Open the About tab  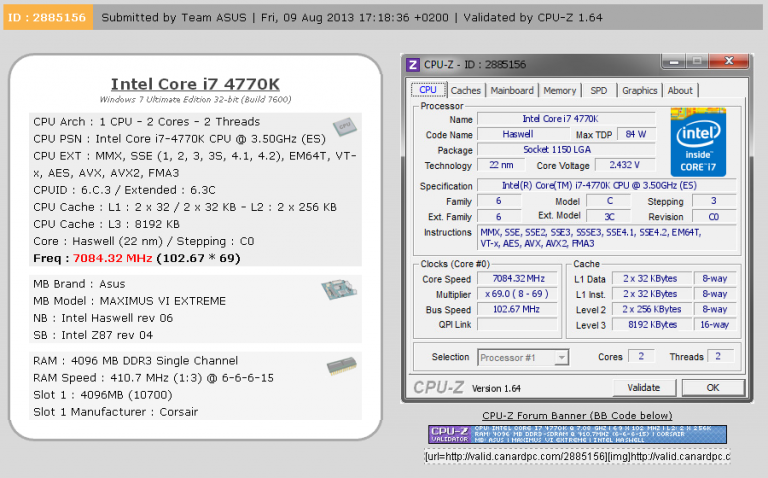point(680,91)
